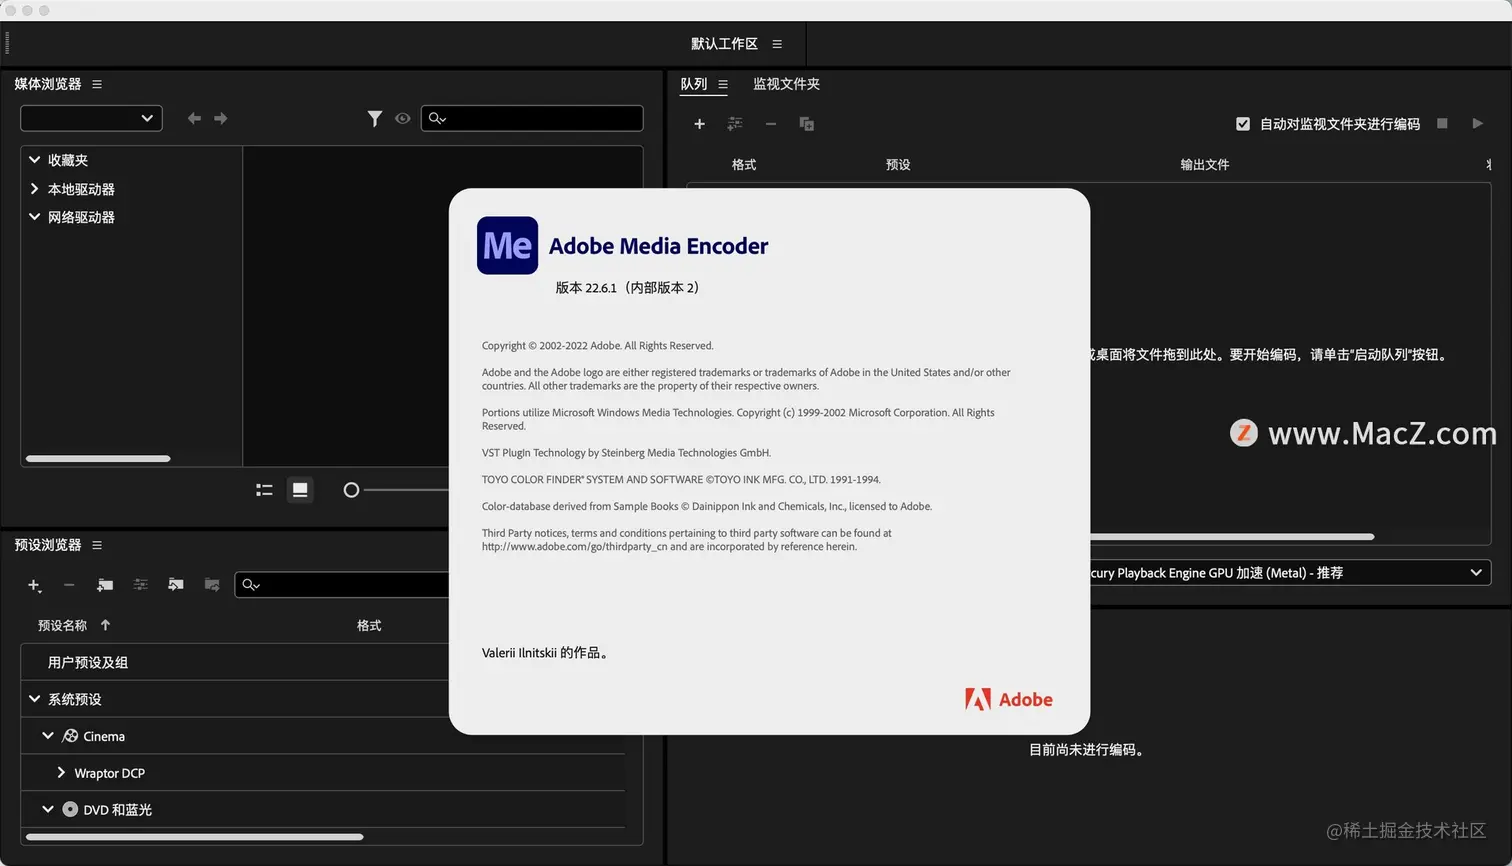Open the 预设浏览器 panel menu icon
This screenshot has width=1512, height=866.
pyautogui.click(x=97, y=545)
